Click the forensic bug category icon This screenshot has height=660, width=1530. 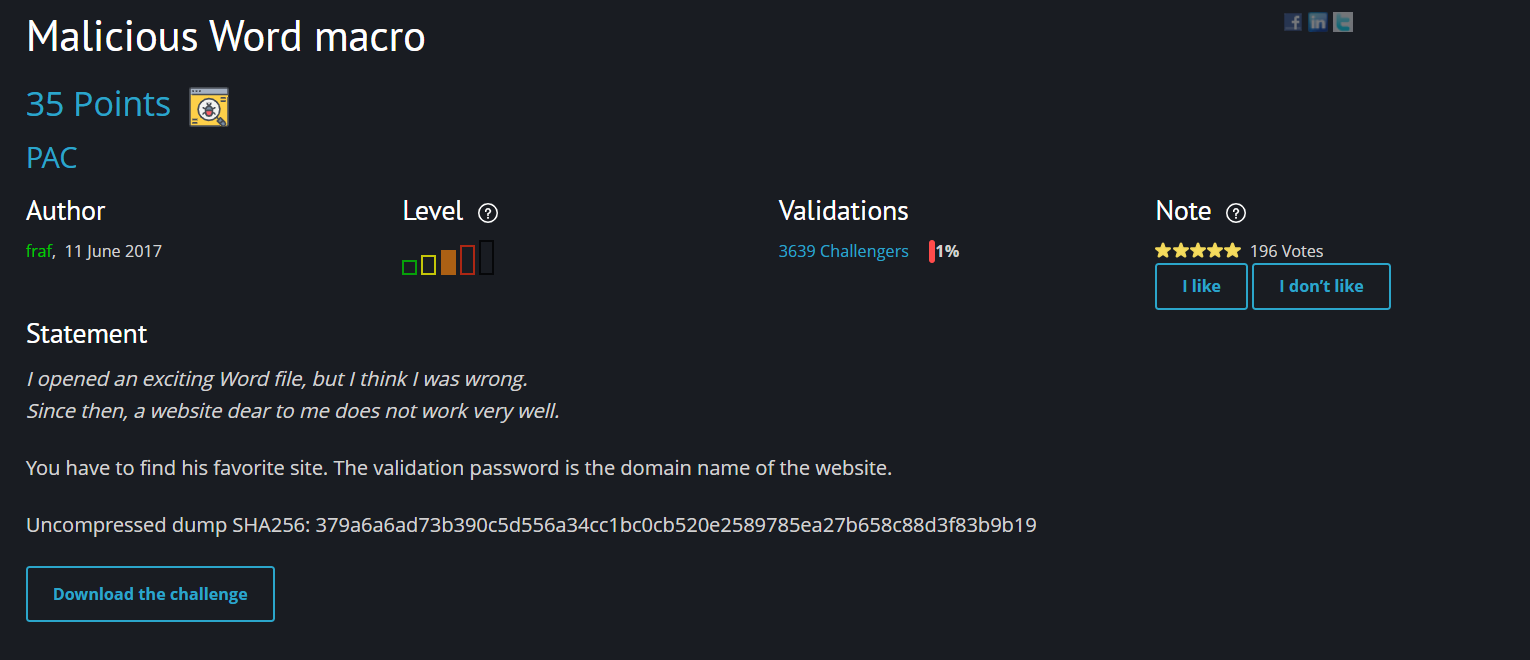click(209, 107)
